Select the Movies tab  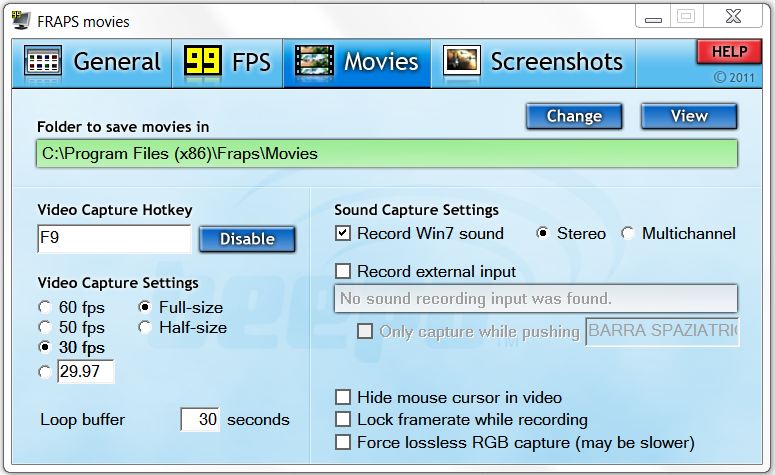click(x=357, y=64)
